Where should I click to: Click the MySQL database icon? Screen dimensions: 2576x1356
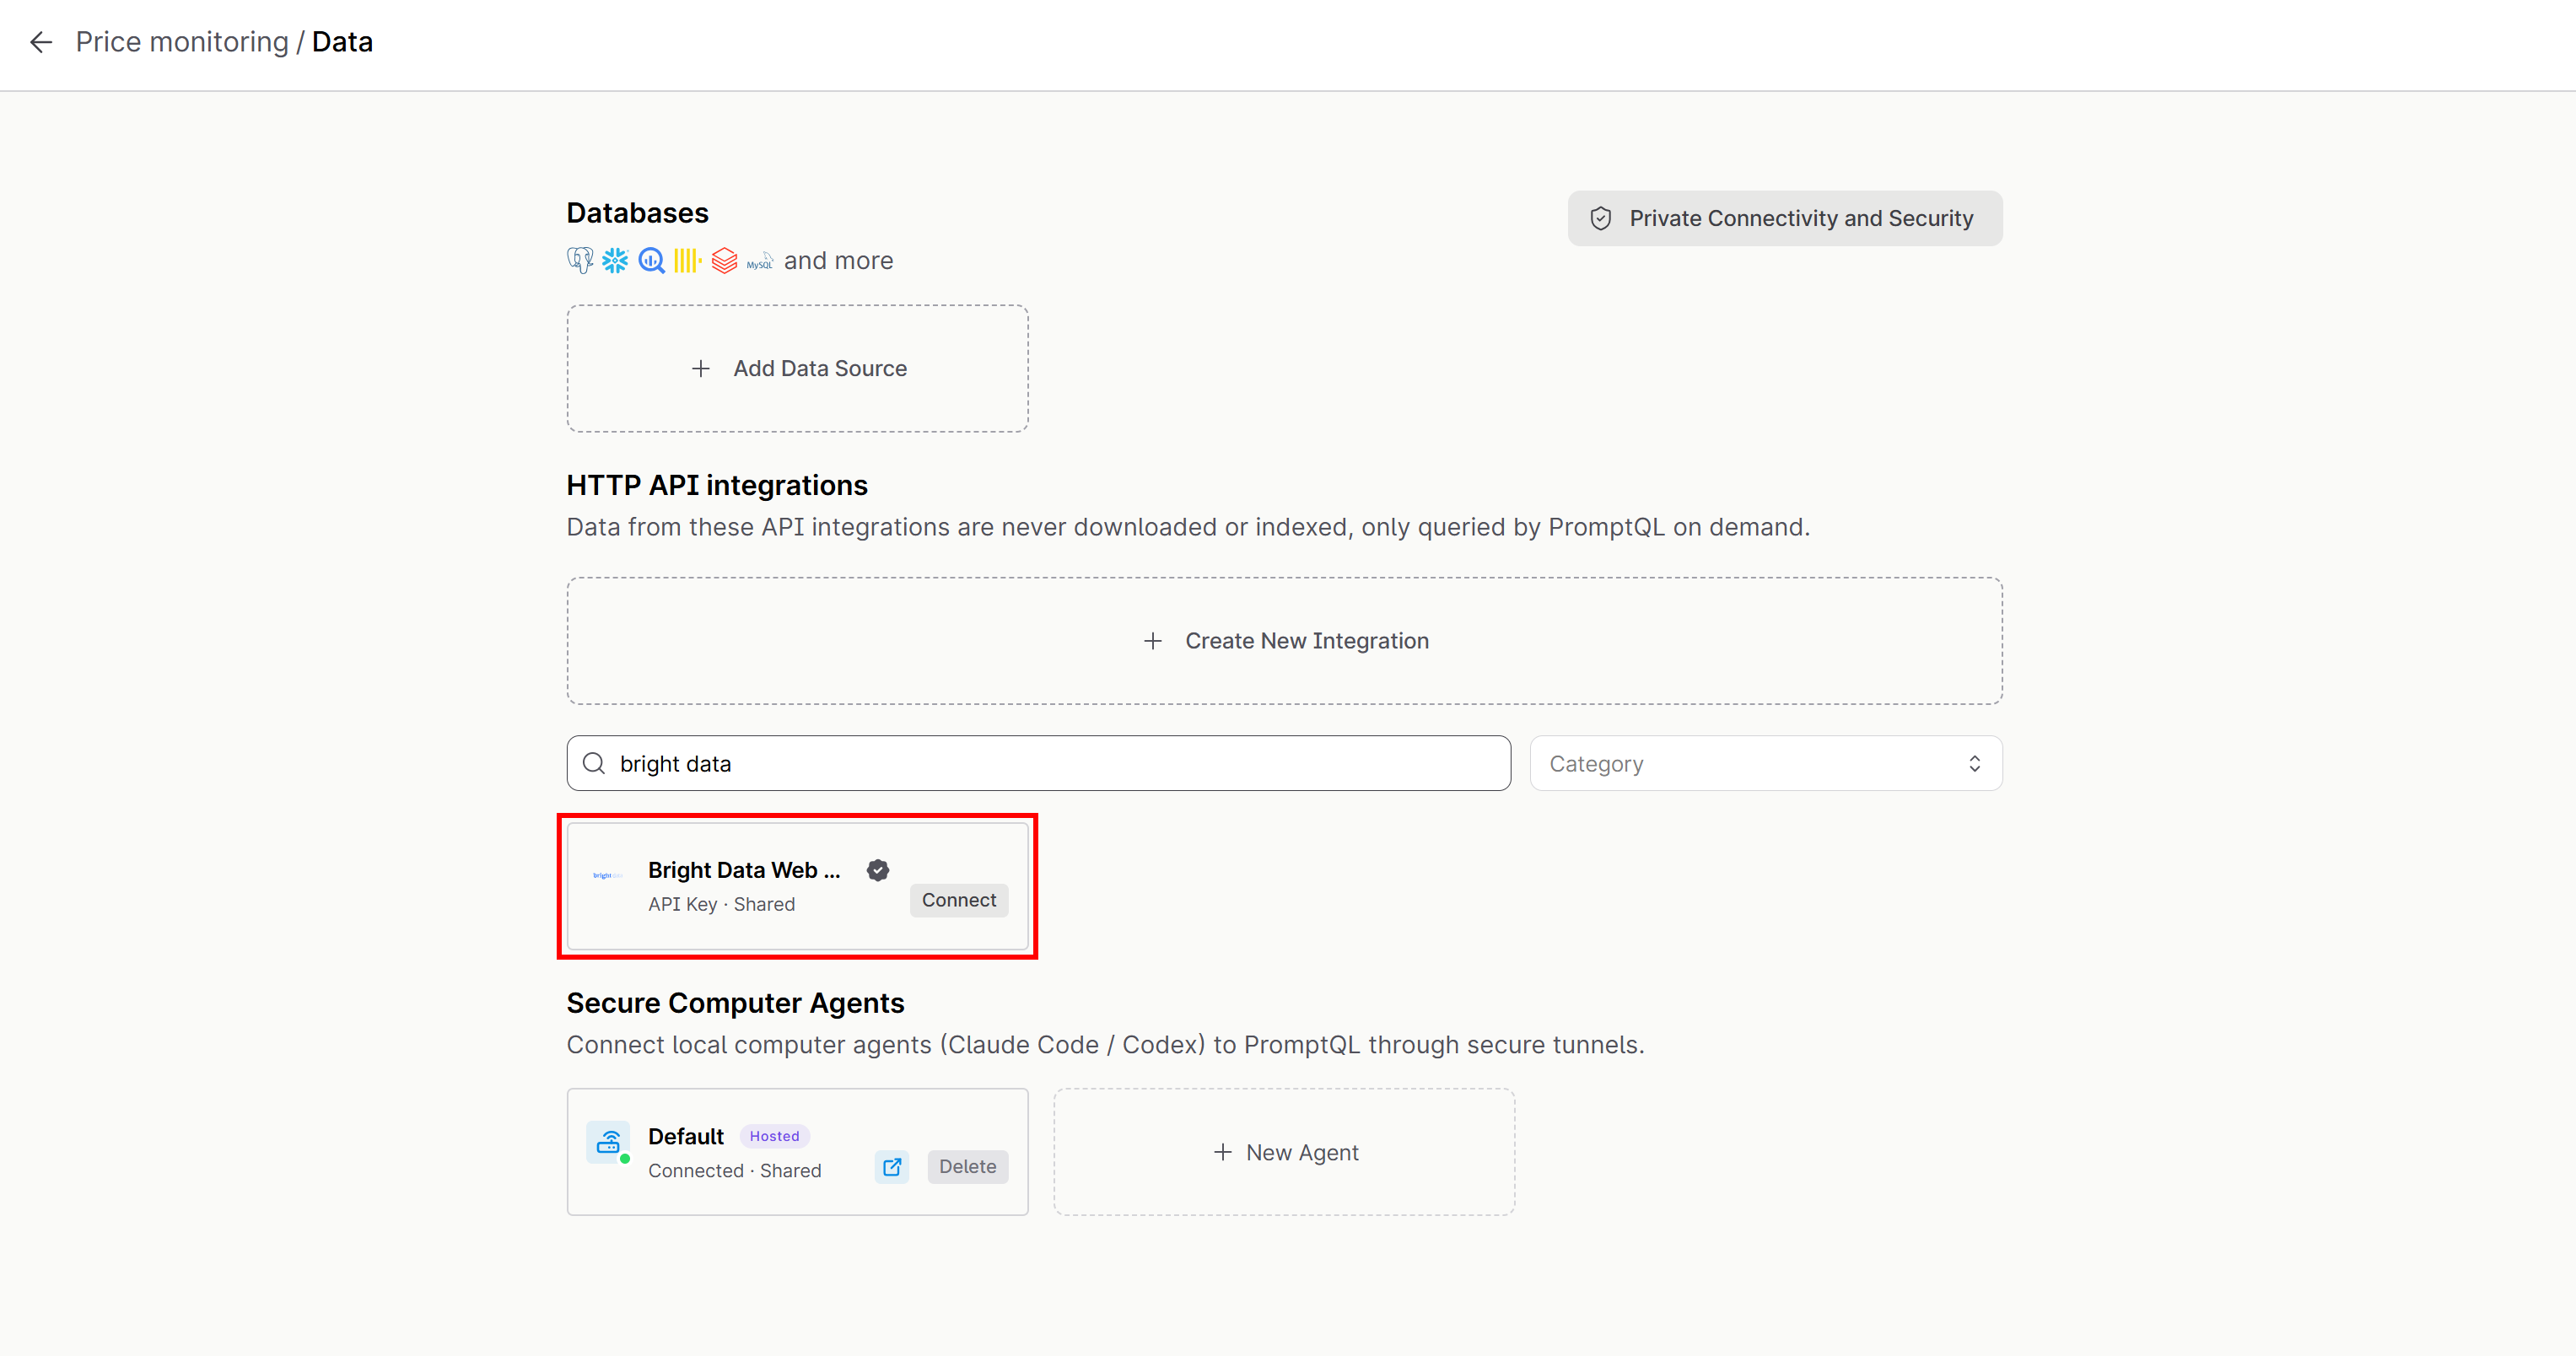[760, 262]
